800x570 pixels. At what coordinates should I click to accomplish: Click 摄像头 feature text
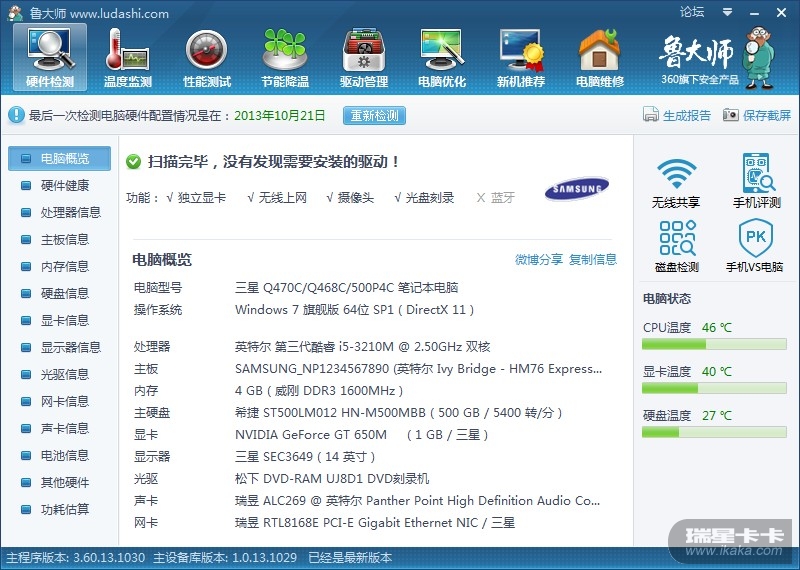point(356,197)
